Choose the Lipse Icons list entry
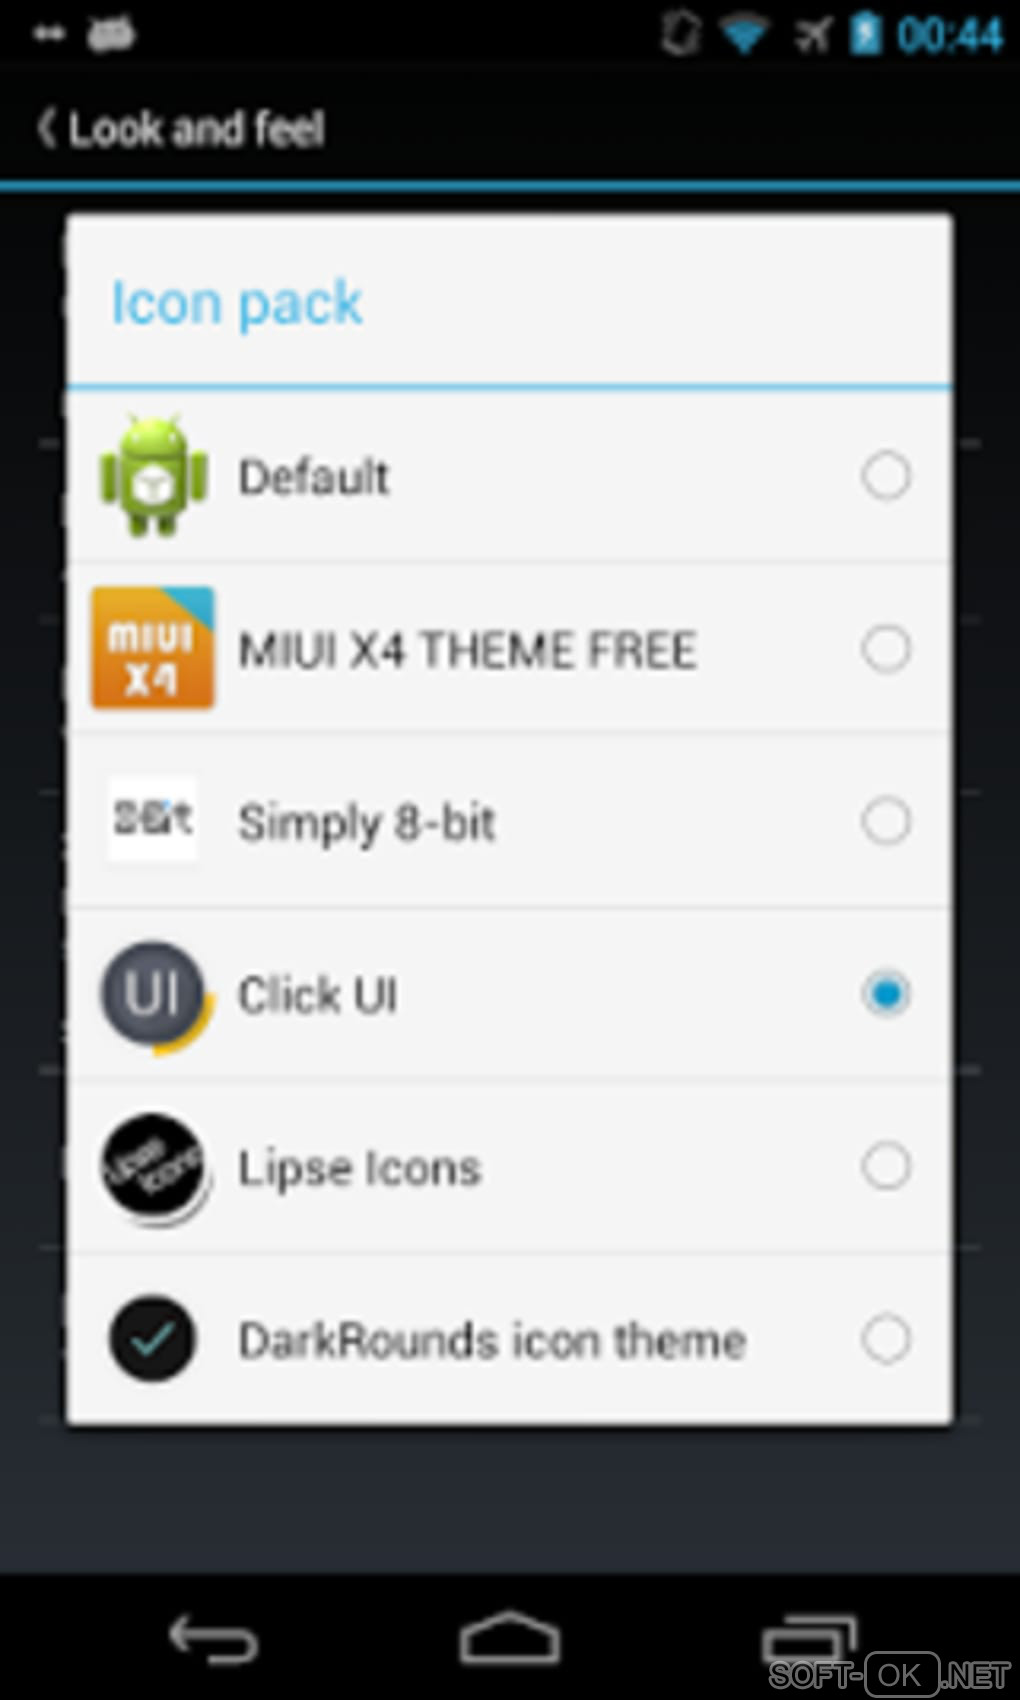This screenshot has width=1020, height=1700. point(509,1167)
